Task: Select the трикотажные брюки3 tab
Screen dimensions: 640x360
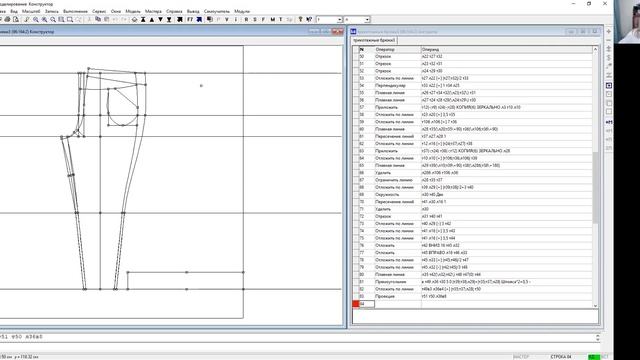Action: click(x=374, y=41)
